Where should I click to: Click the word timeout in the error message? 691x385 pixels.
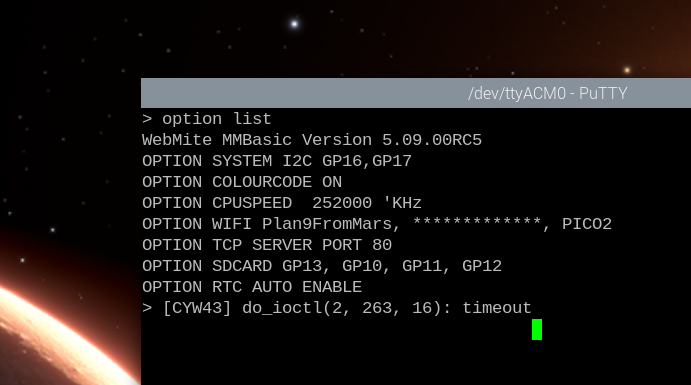497,308
